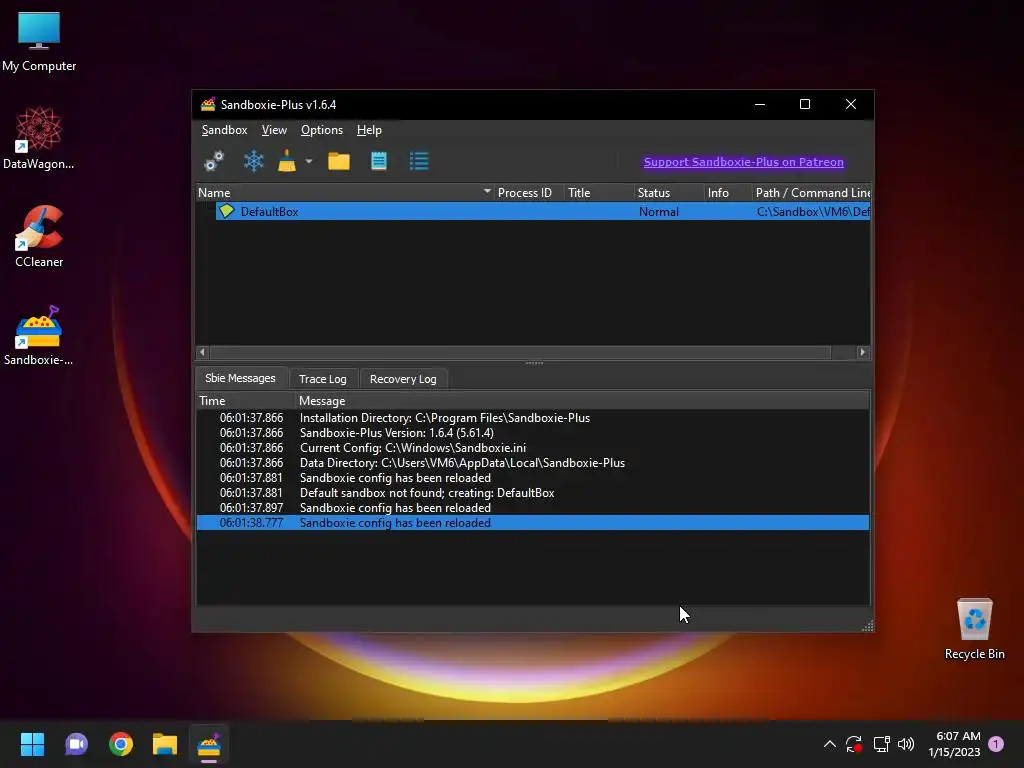This screenshot has height=768, width=1024.
Task: Click the broom cleanup toolbar icon
Action: click(287, 161)
